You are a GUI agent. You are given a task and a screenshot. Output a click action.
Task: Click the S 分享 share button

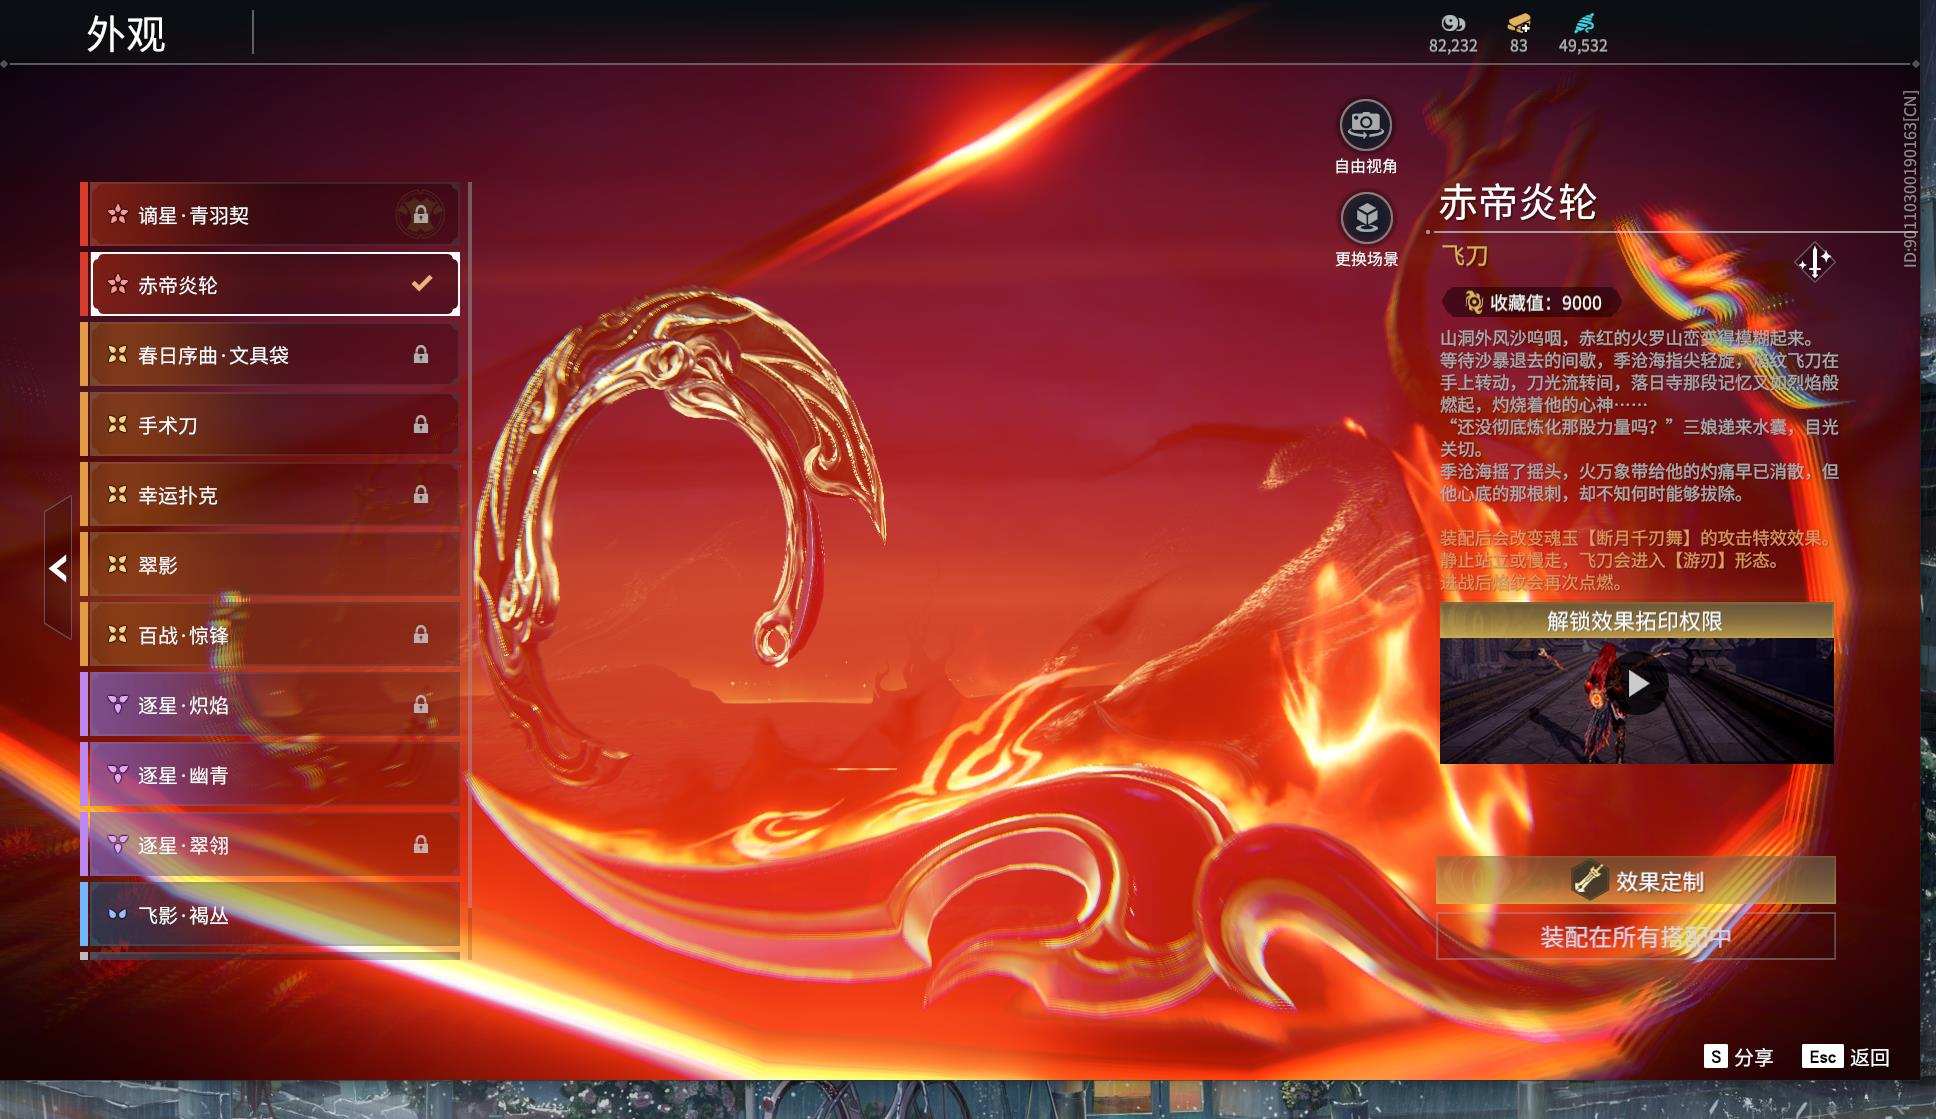coord(1738,1057)
